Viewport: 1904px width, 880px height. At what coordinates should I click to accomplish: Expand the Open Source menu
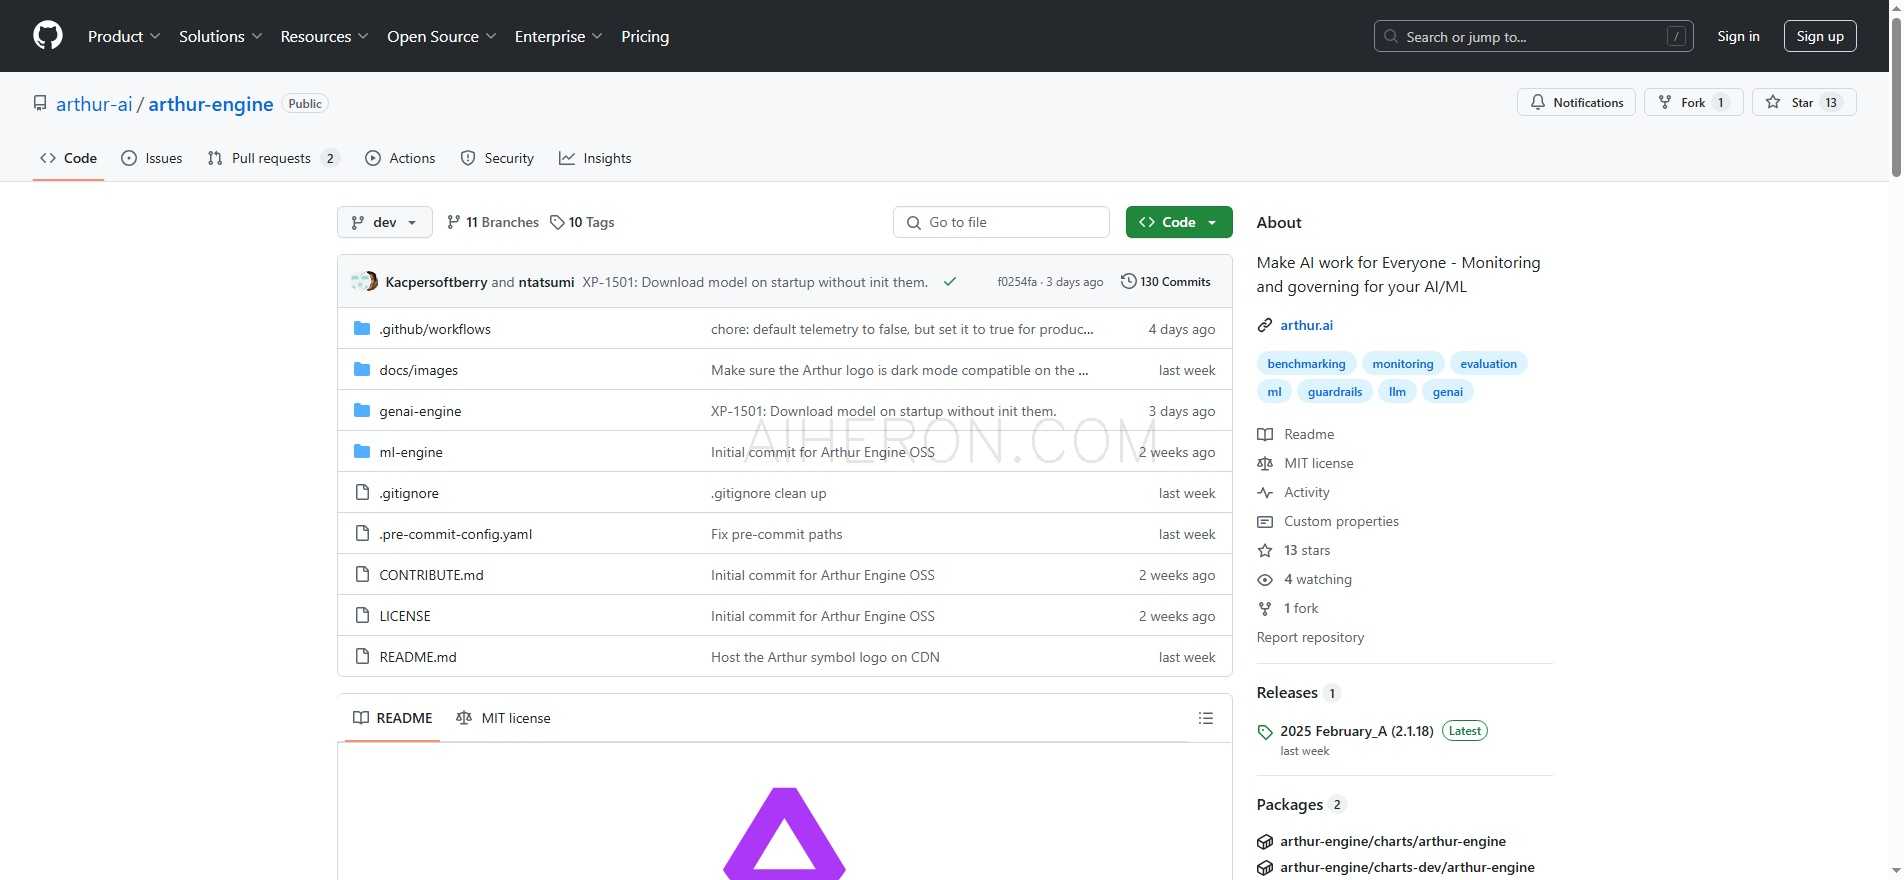(442, 36)
